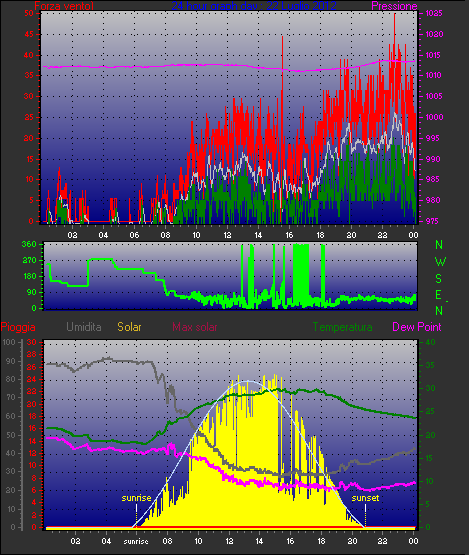Click the '06' hour tick under the wind chart
This screenshot has height=555, width=469.
click(x=134, y=235)
